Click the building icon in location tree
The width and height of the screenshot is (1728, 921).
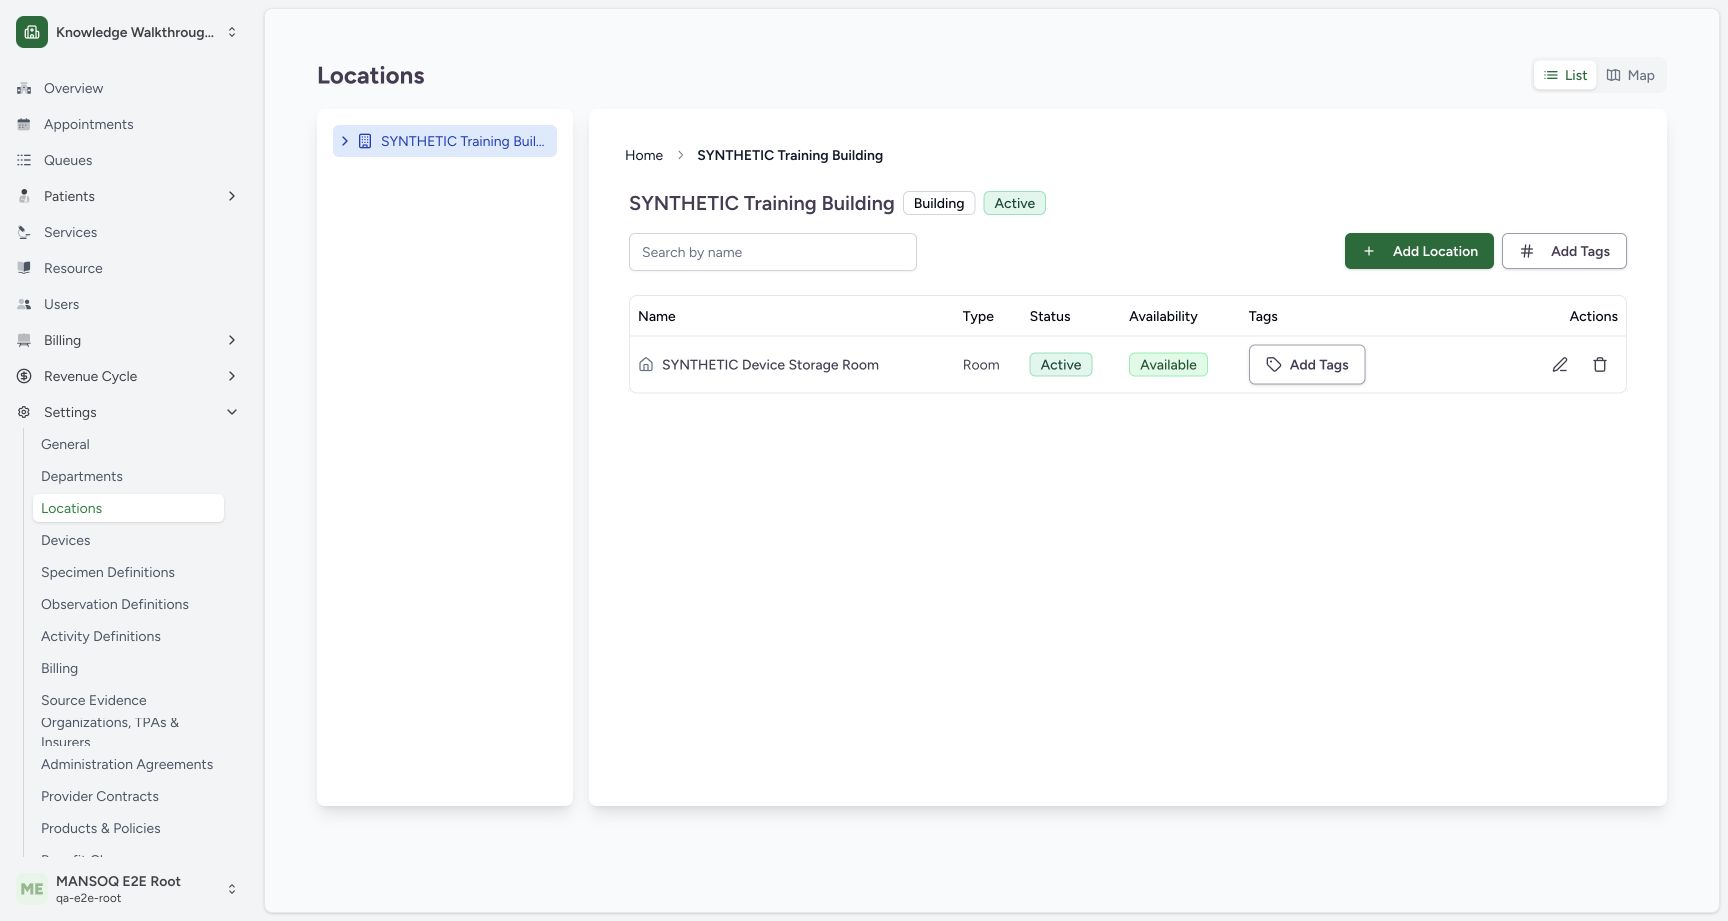[365, 141]
